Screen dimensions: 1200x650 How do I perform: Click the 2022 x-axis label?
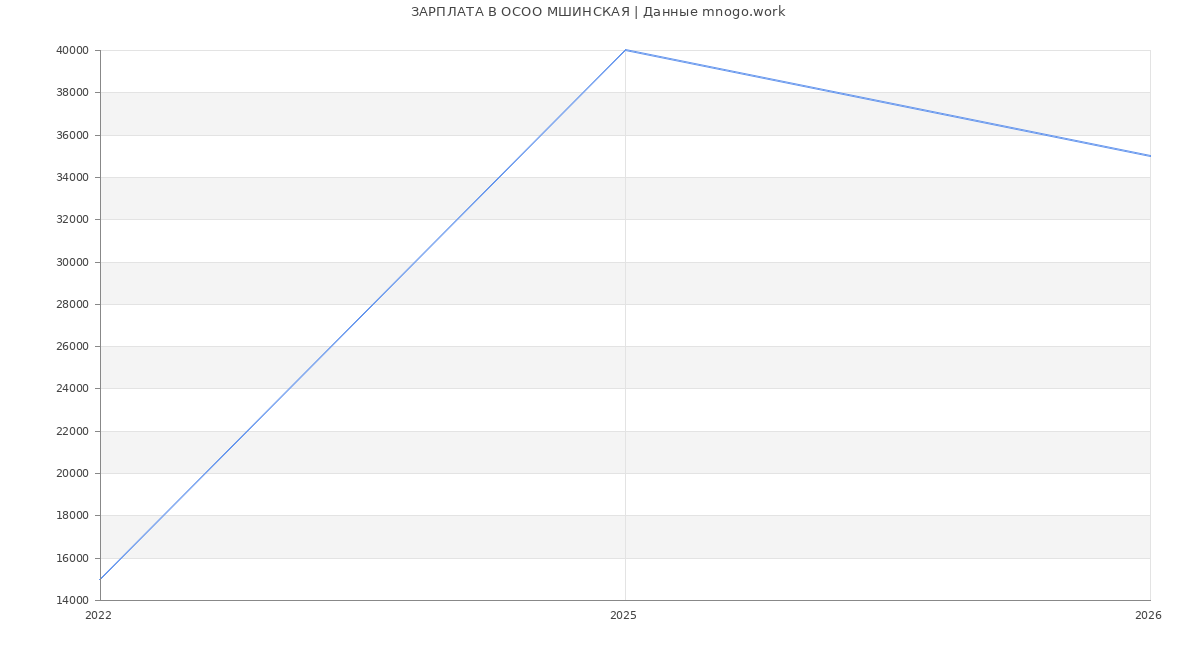pyautogui.click(x=99, y=616)
